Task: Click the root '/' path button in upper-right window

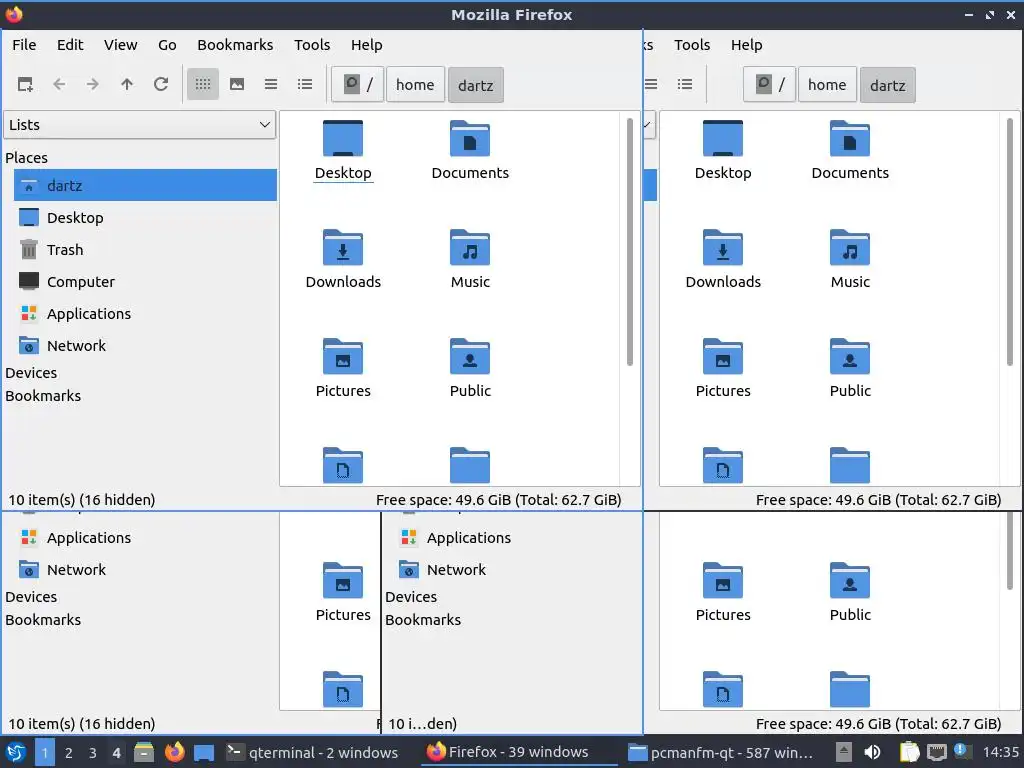Action: click(x=769, y=85)
